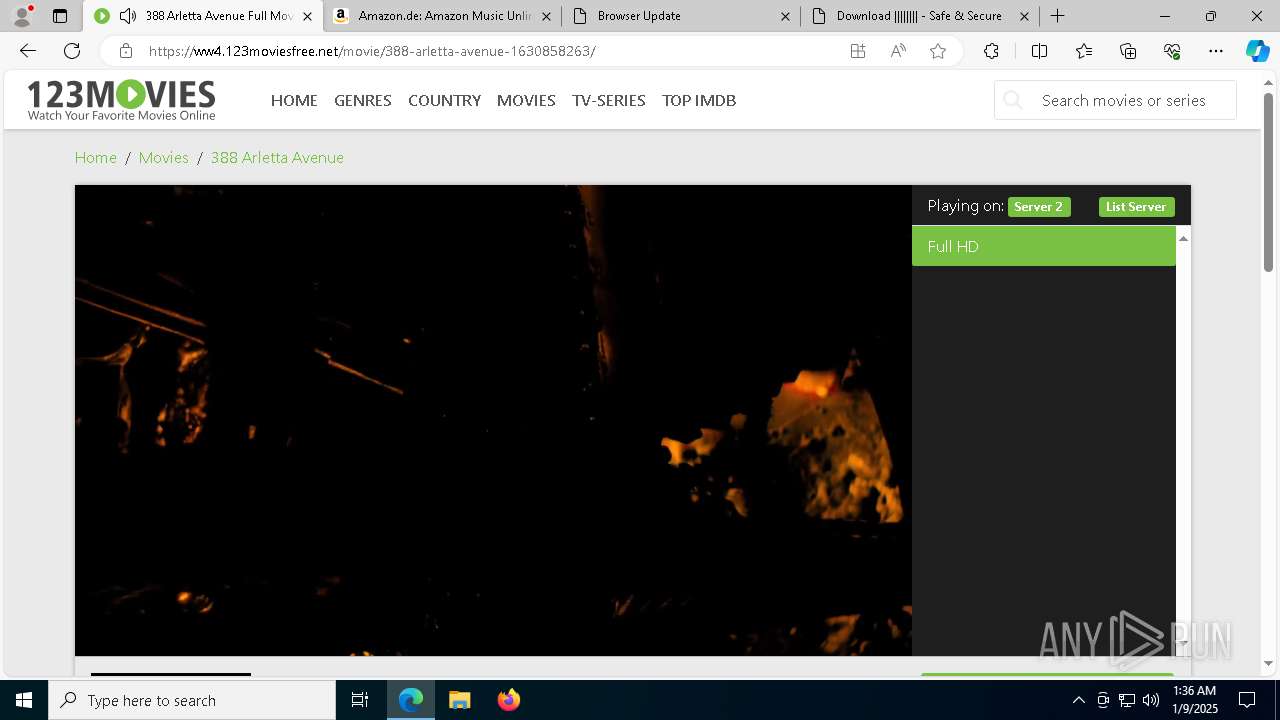The height and width of the screenshot is (720, 1280).
Task: Switch to the Browser Update tab
Action: (x=680, y=16)
